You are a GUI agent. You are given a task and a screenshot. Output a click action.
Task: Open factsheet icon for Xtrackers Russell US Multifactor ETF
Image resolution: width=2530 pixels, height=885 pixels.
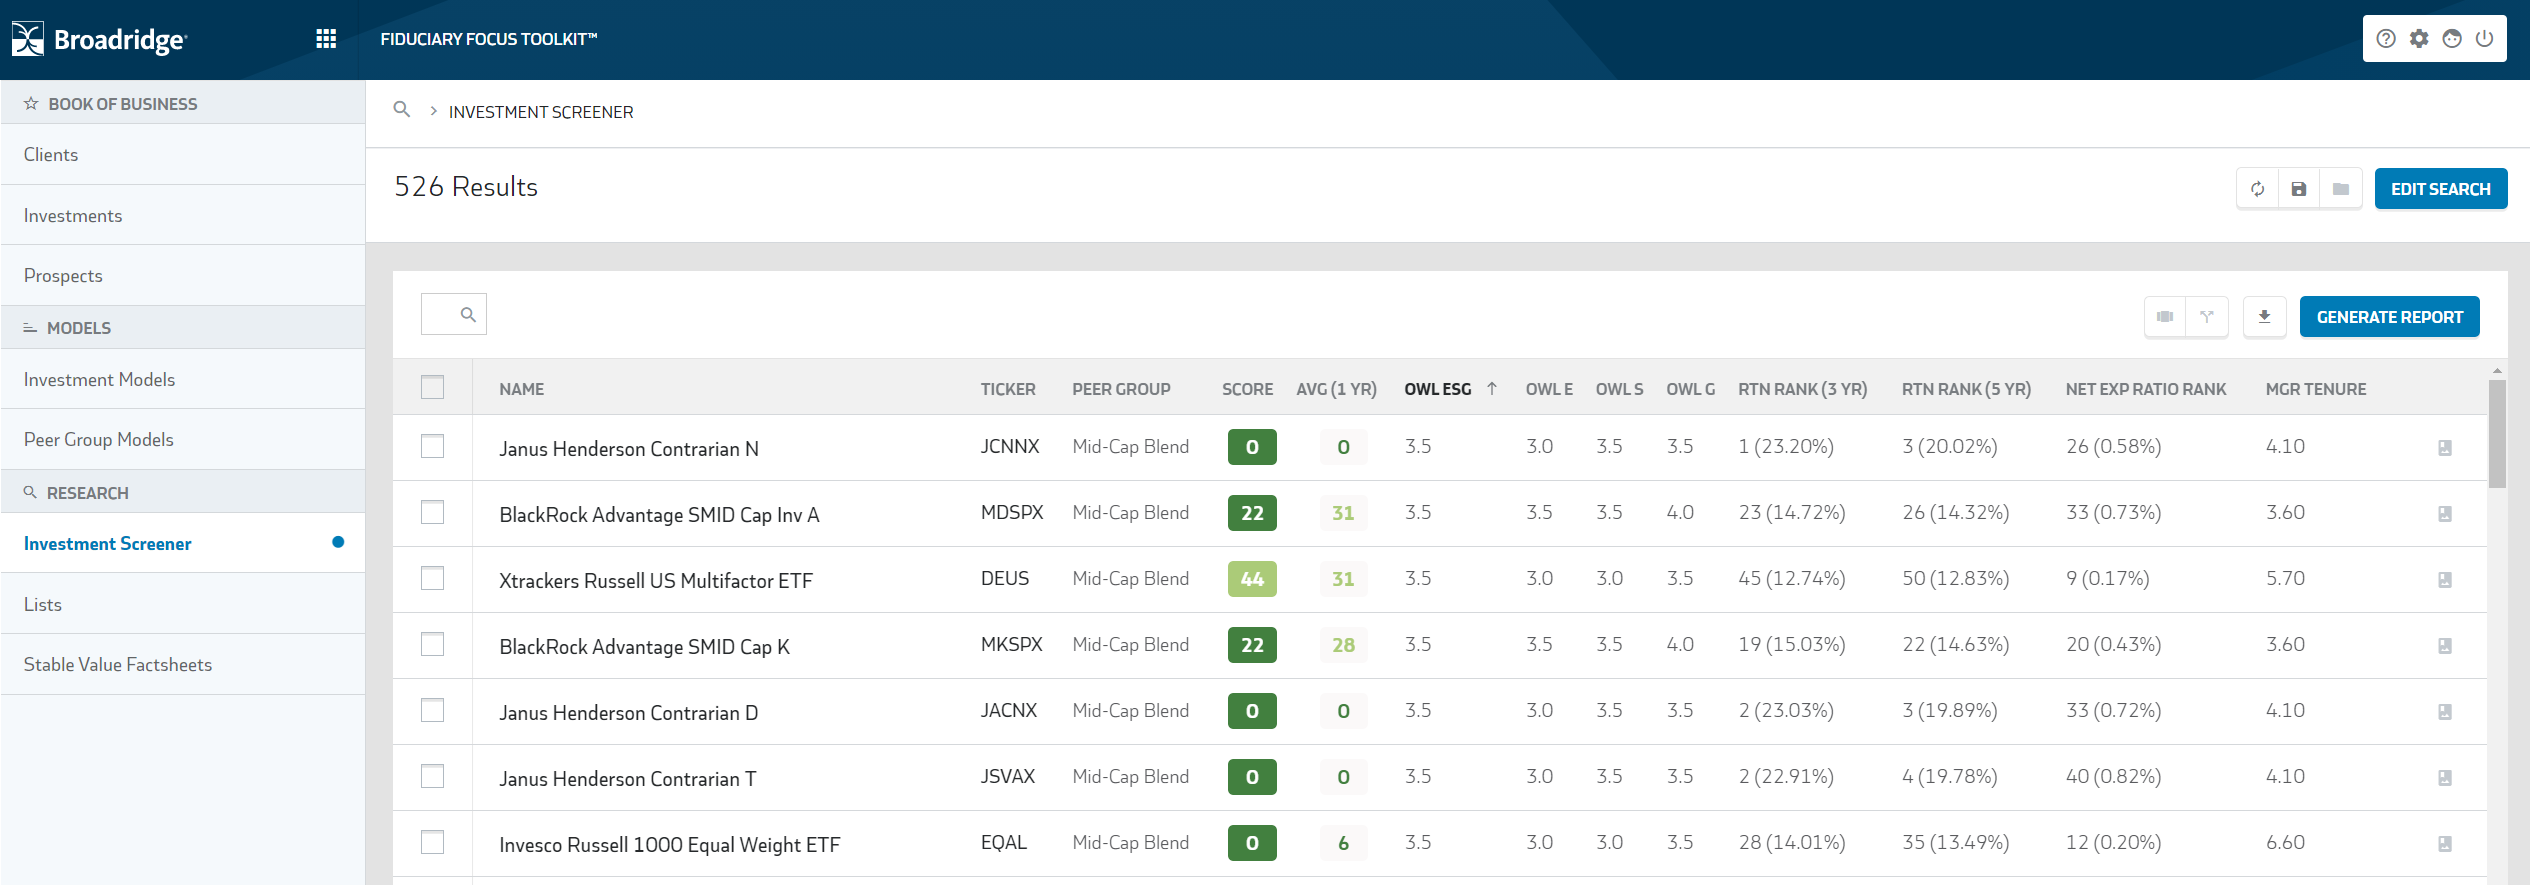pos(2445,580)
